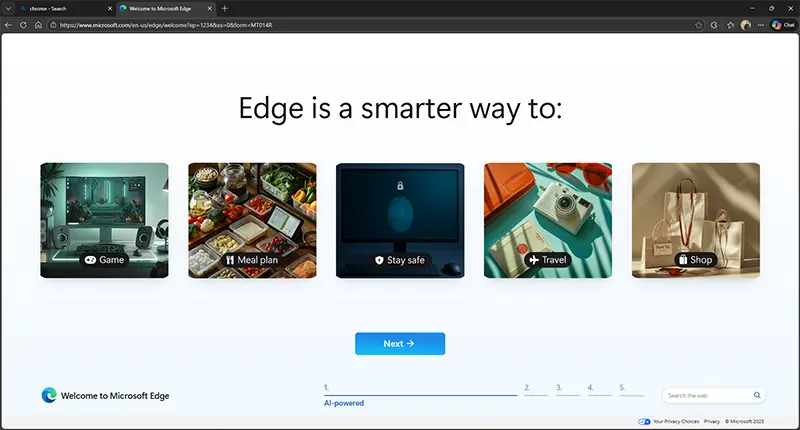This screenshot has height=430, width=800.
Task: Jump to step 2 indicator
Action: pyautogui.click(x=536, y=389)
